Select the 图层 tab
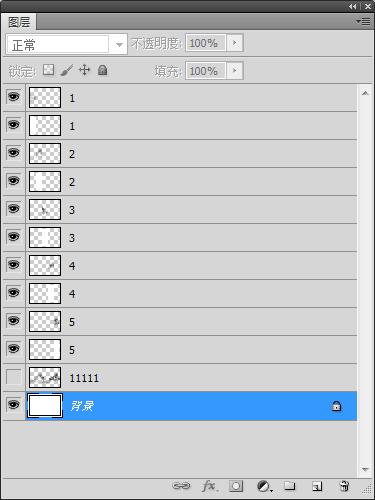This screenshot has width=375, height=500. (x=19, y=22)
